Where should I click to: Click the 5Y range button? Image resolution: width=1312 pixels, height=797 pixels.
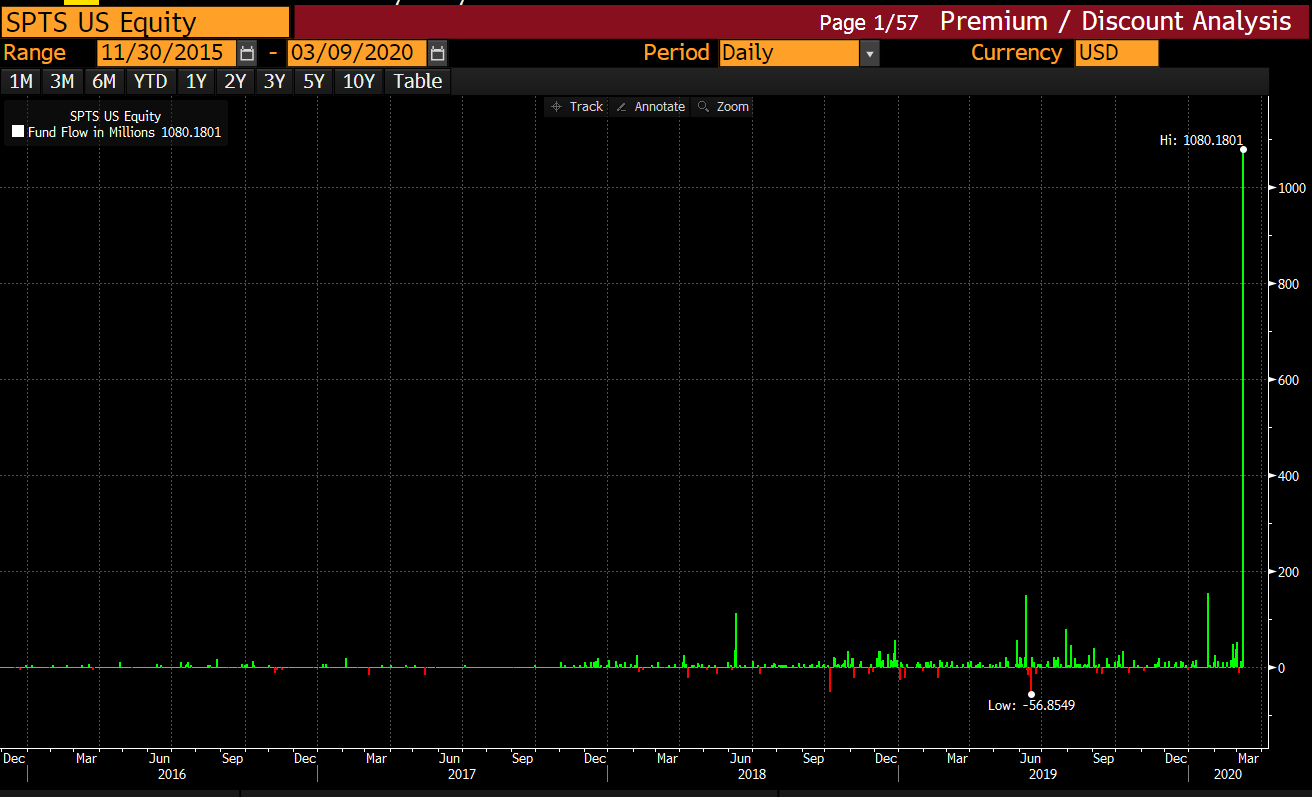[313, 81]
